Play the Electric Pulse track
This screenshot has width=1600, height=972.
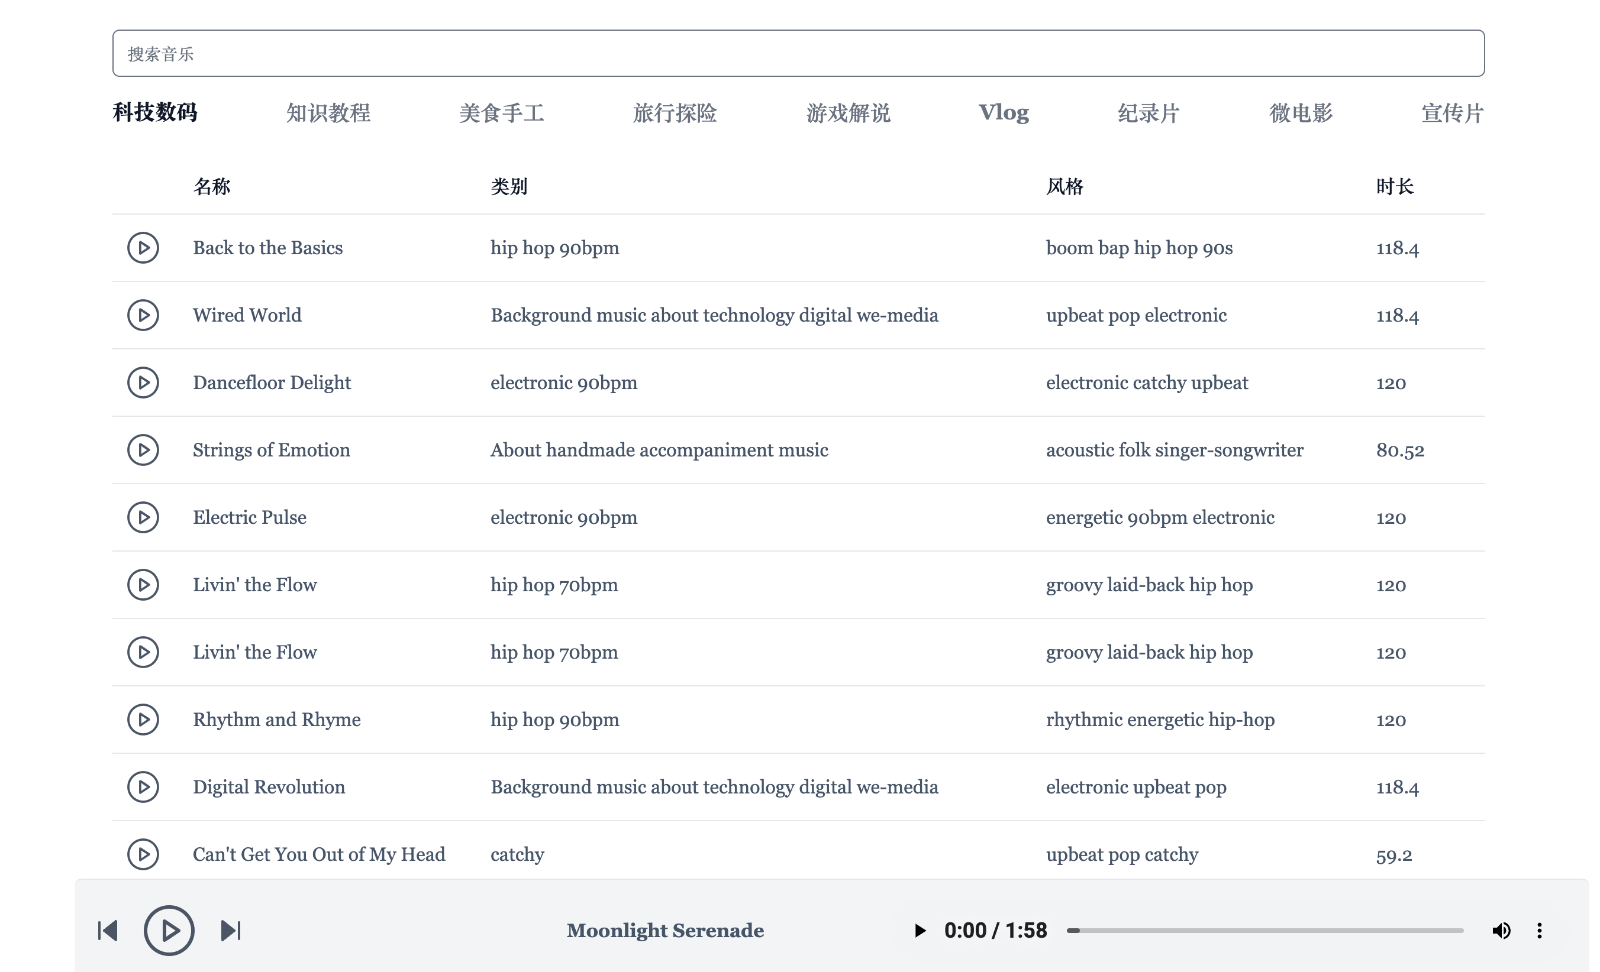143,517
